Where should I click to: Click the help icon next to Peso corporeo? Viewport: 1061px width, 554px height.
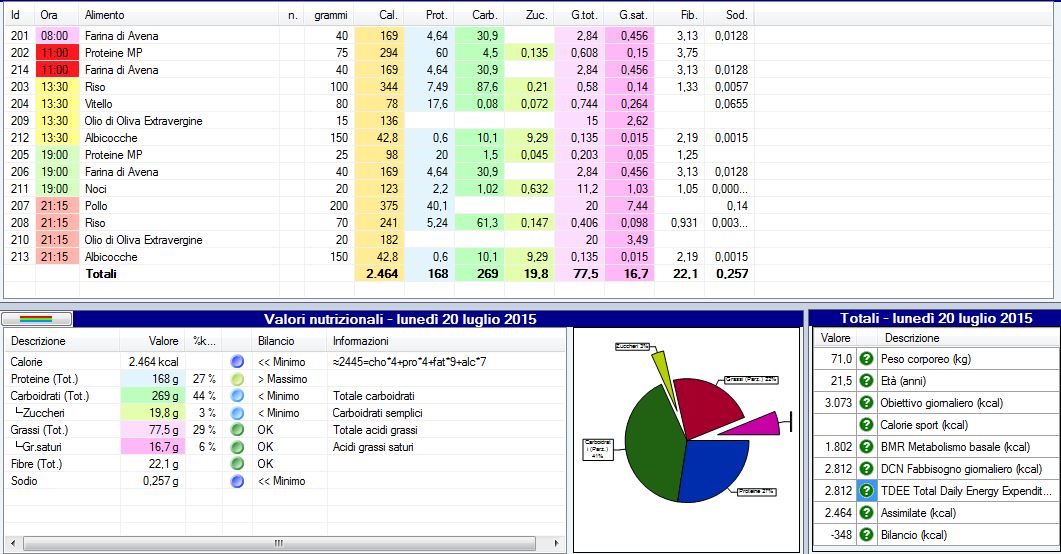[867, 359]
